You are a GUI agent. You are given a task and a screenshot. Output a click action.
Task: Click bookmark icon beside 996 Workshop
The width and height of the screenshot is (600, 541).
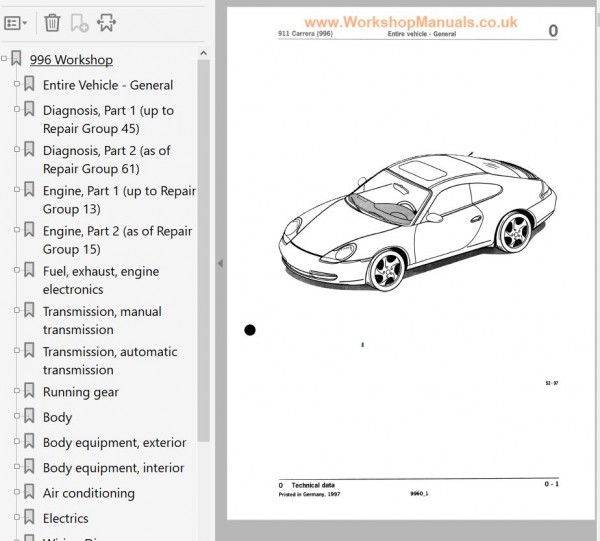point(16,59)
